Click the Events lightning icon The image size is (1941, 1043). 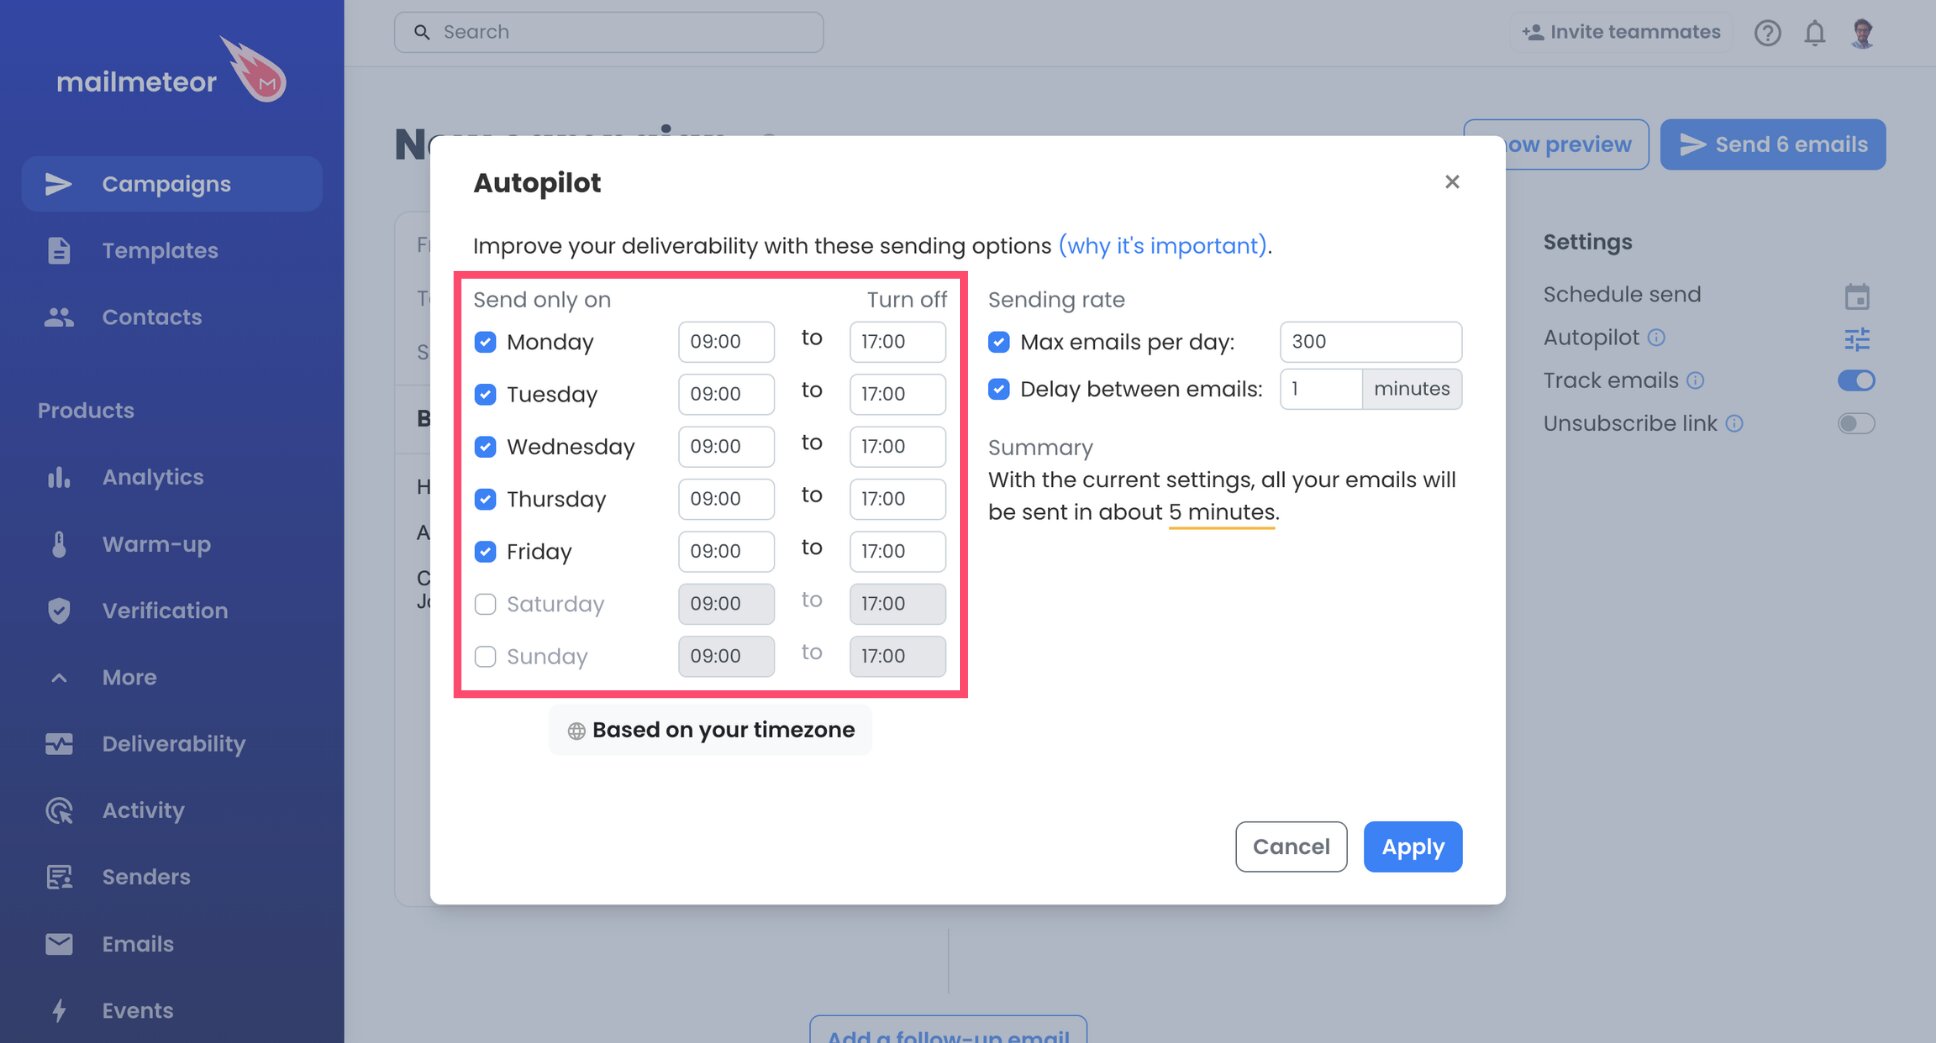point(59,1011)
